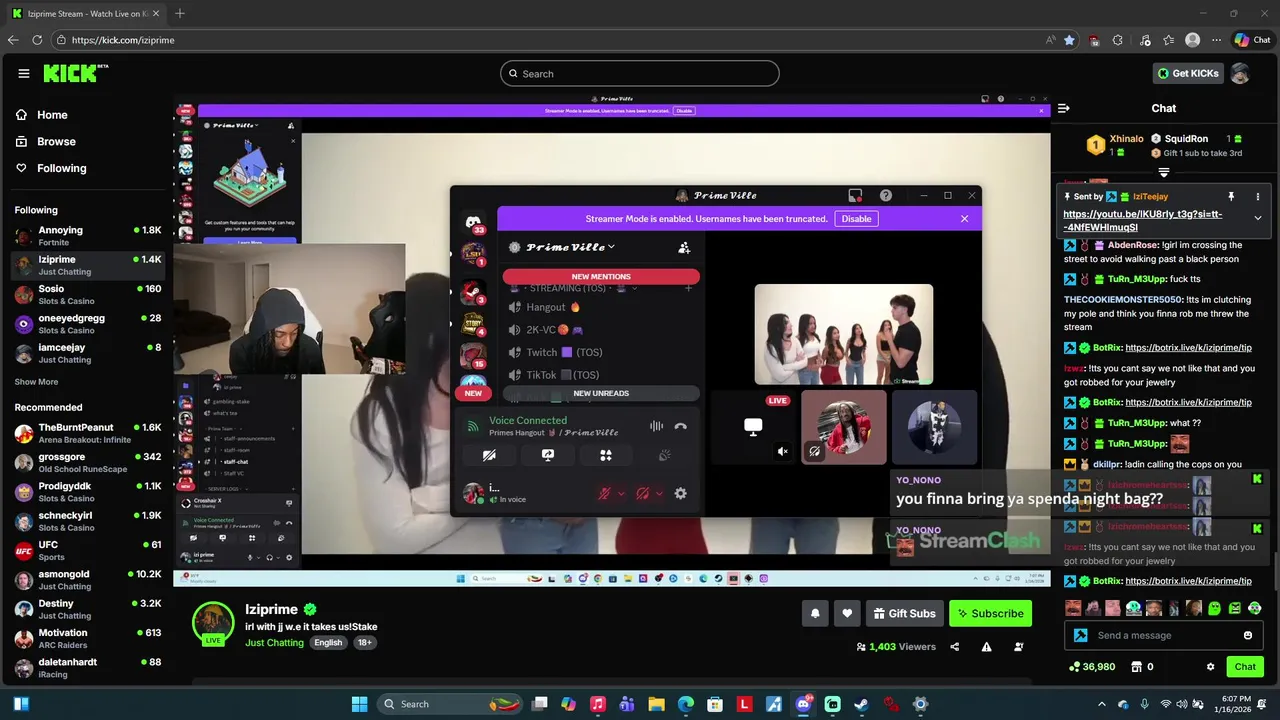Toggle Discord screen share icon
1280x720 pixels.
coord(548,455)
